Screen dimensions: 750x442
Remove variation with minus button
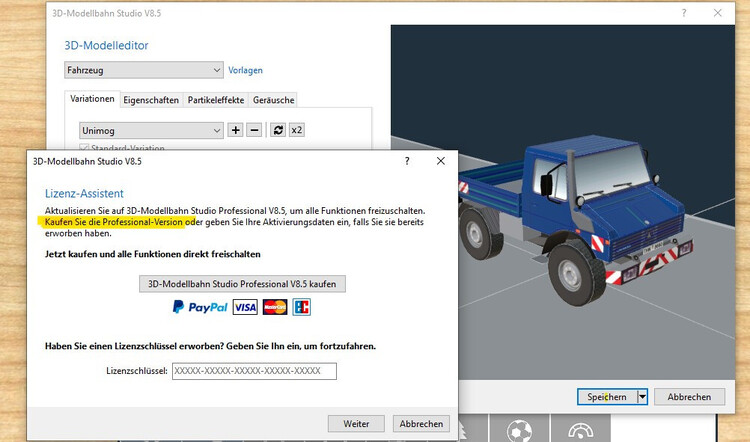254,130
